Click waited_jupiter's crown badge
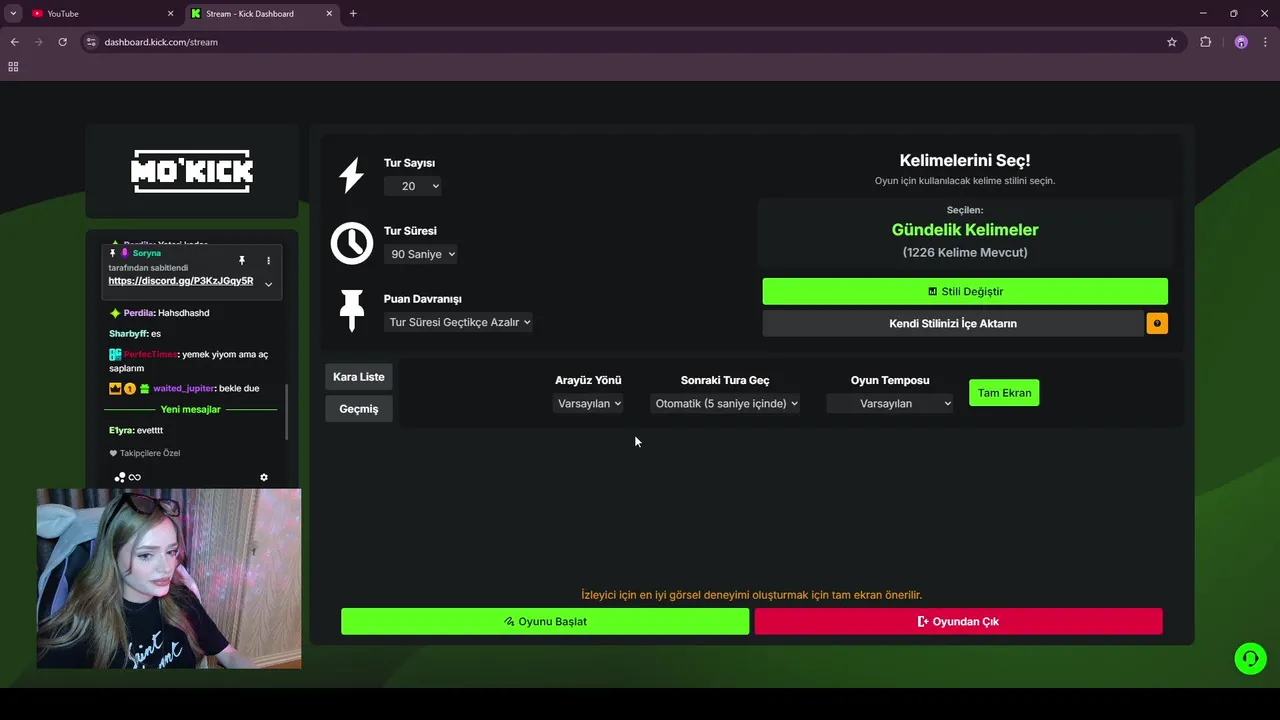 pyautogui.click(x=115, y=388)
